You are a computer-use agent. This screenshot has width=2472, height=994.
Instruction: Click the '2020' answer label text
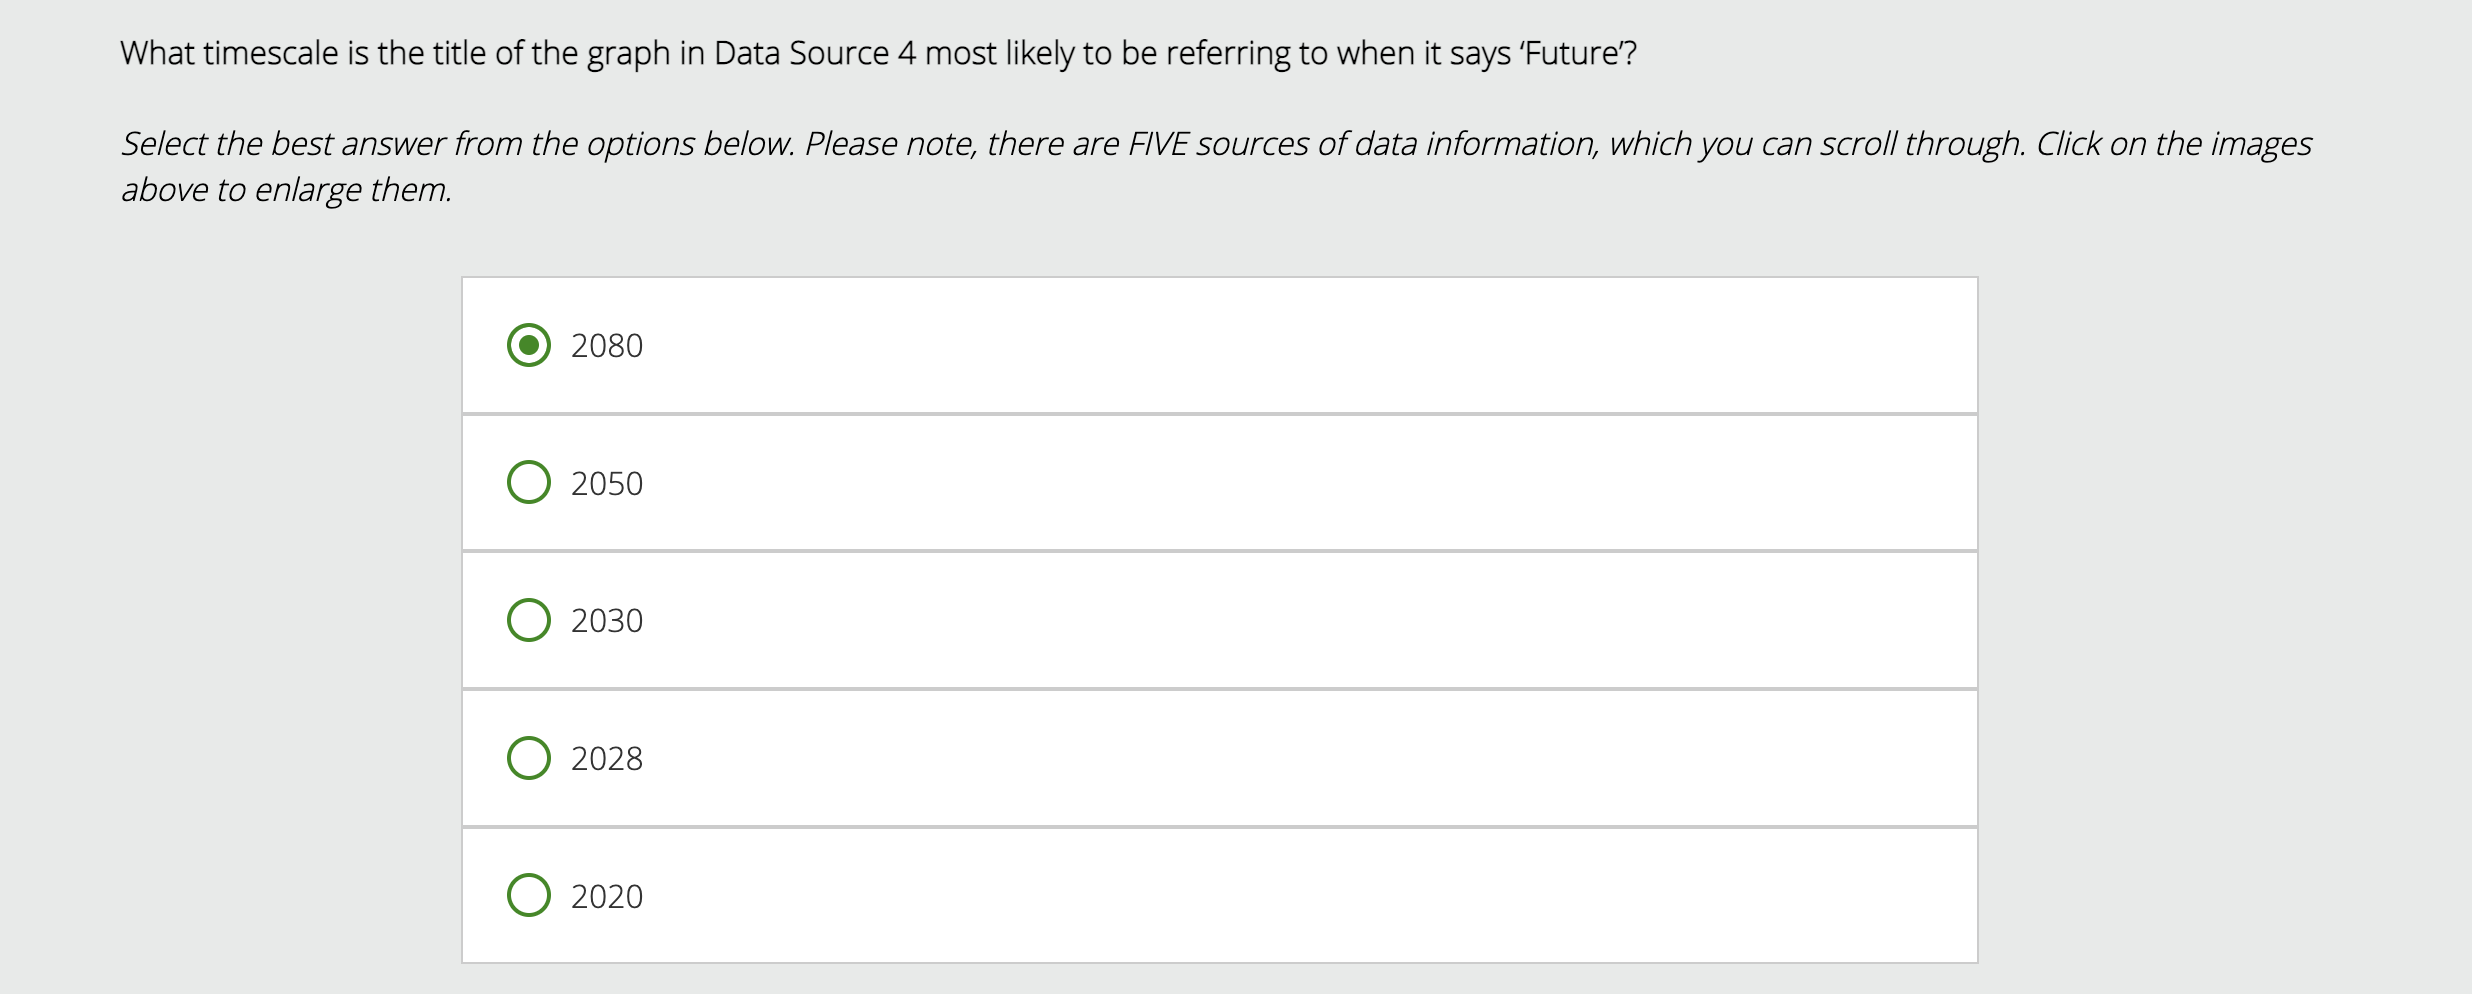pos(606,897)
